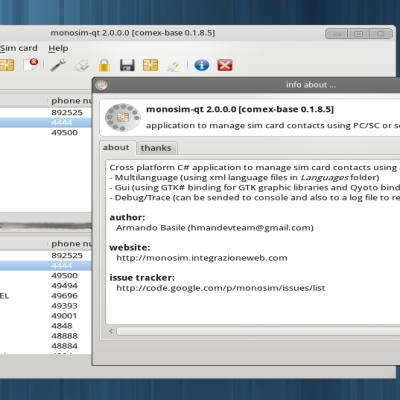This screenshot has height=400, width=400.
Task: Select the row with number 49001
Action: pyautogui.click(x=46, y=315)
